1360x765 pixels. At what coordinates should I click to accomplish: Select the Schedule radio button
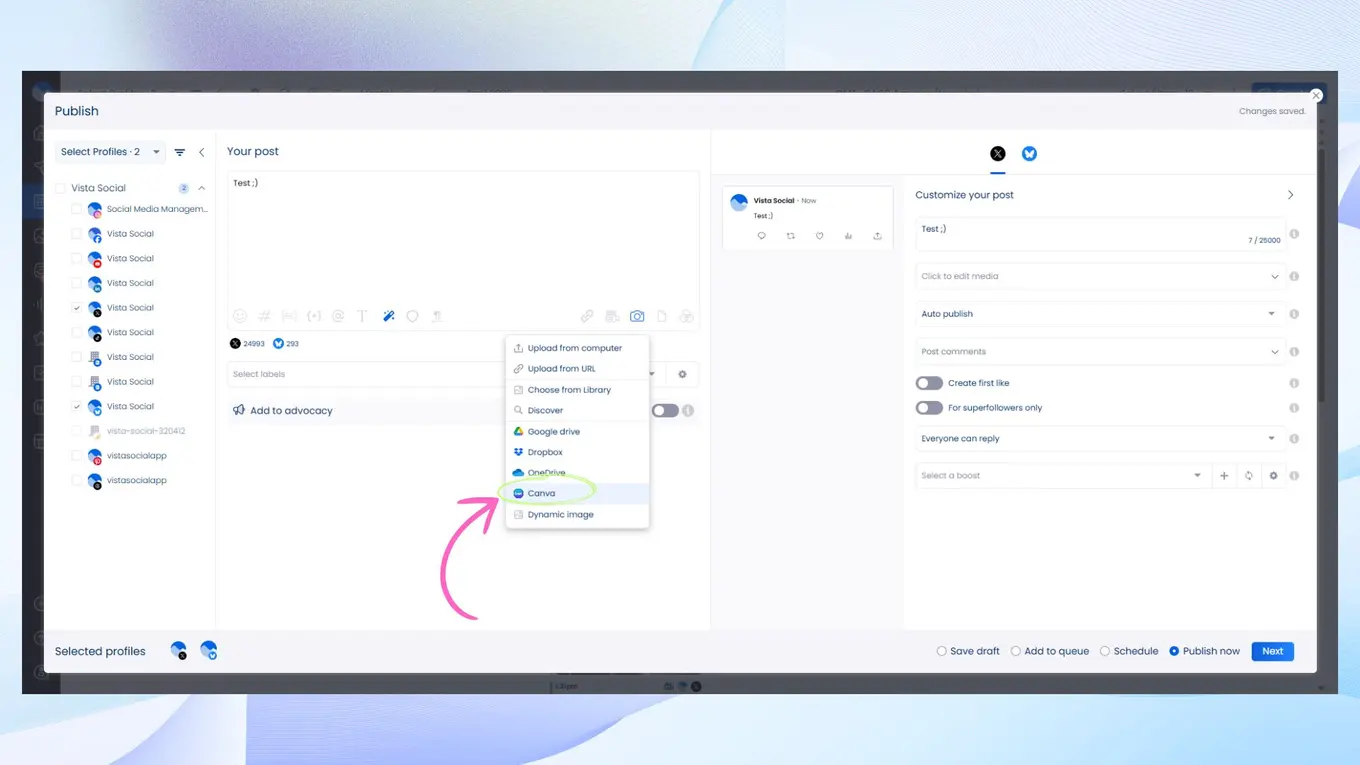(1105, 651)
